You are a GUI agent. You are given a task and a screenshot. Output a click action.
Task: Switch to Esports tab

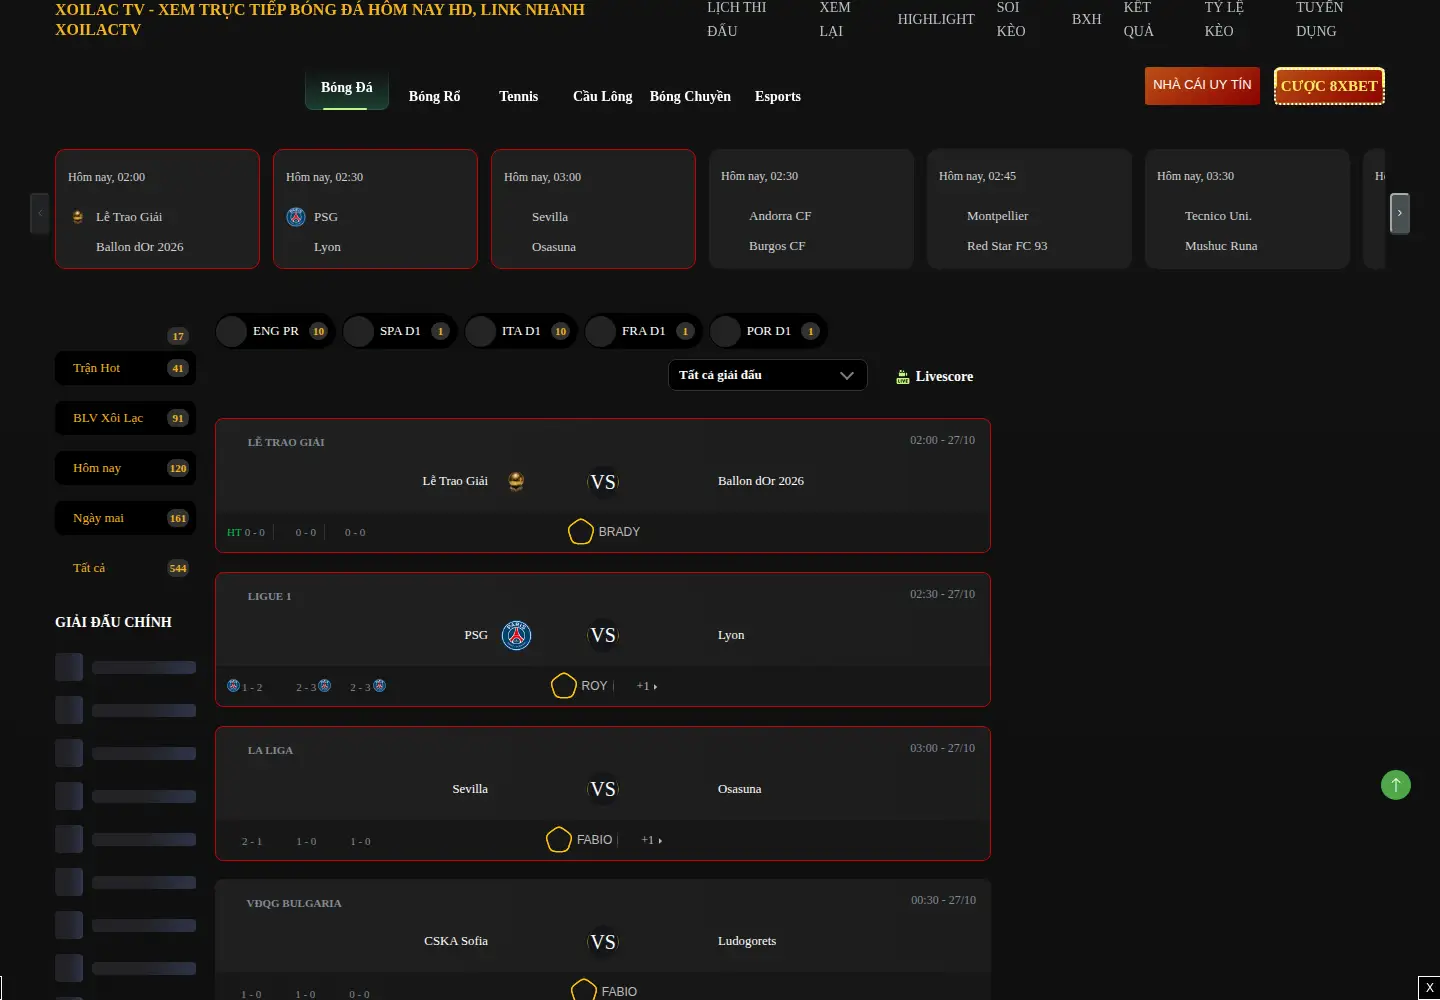coord(778,96)
